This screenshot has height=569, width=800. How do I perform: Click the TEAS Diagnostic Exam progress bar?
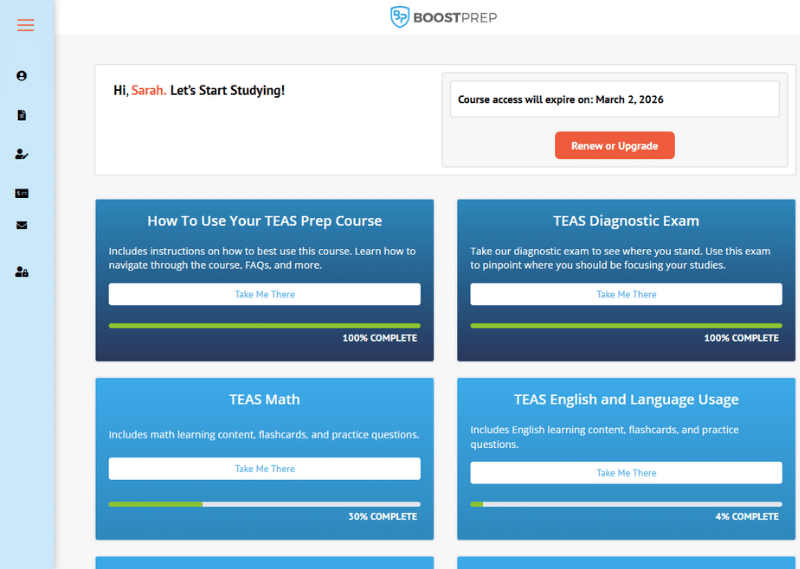coord(626,326)
